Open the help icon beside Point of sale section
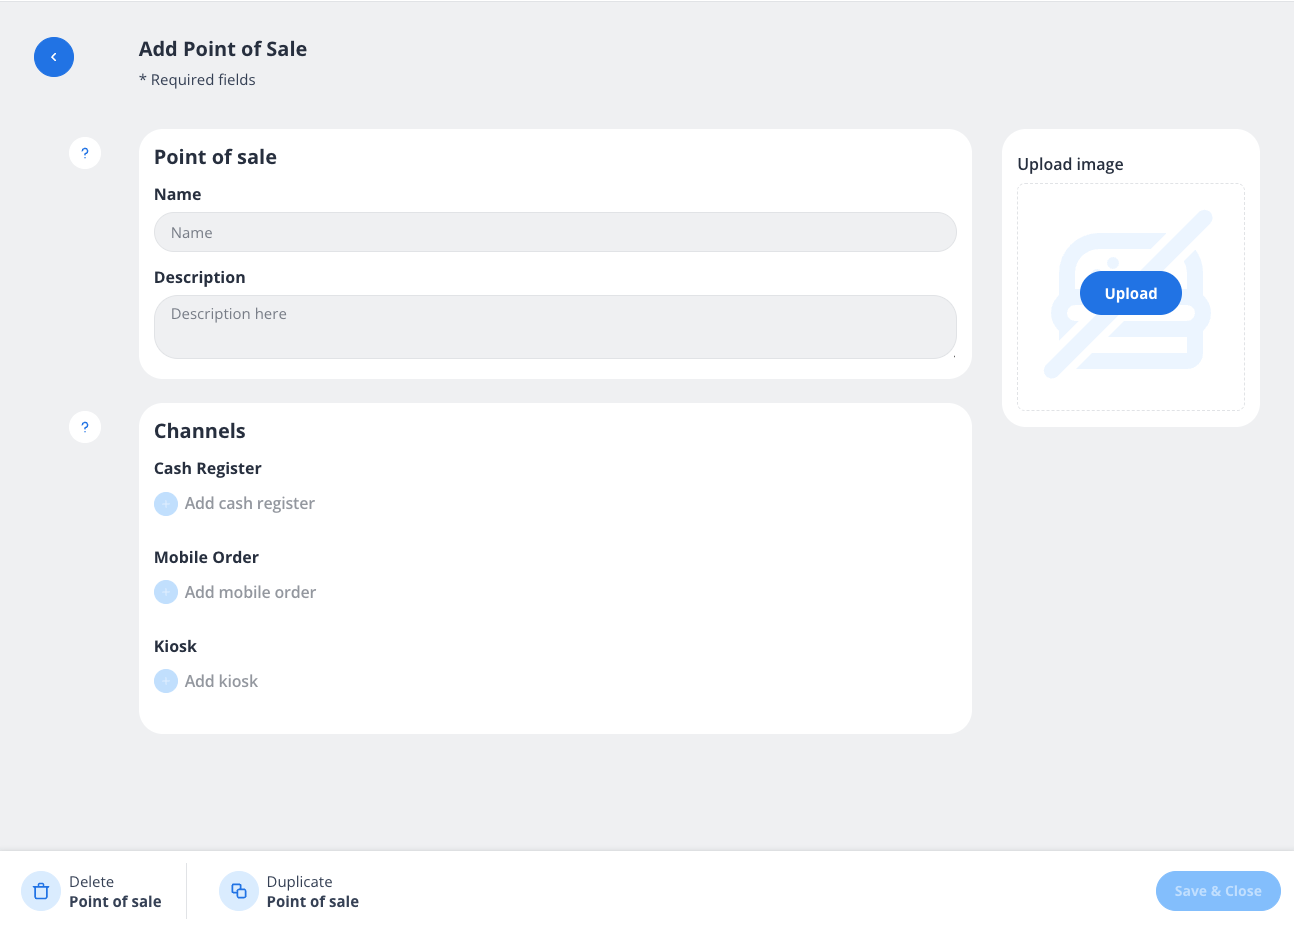This screenshot has height=931, width=1294. [85, 152]
